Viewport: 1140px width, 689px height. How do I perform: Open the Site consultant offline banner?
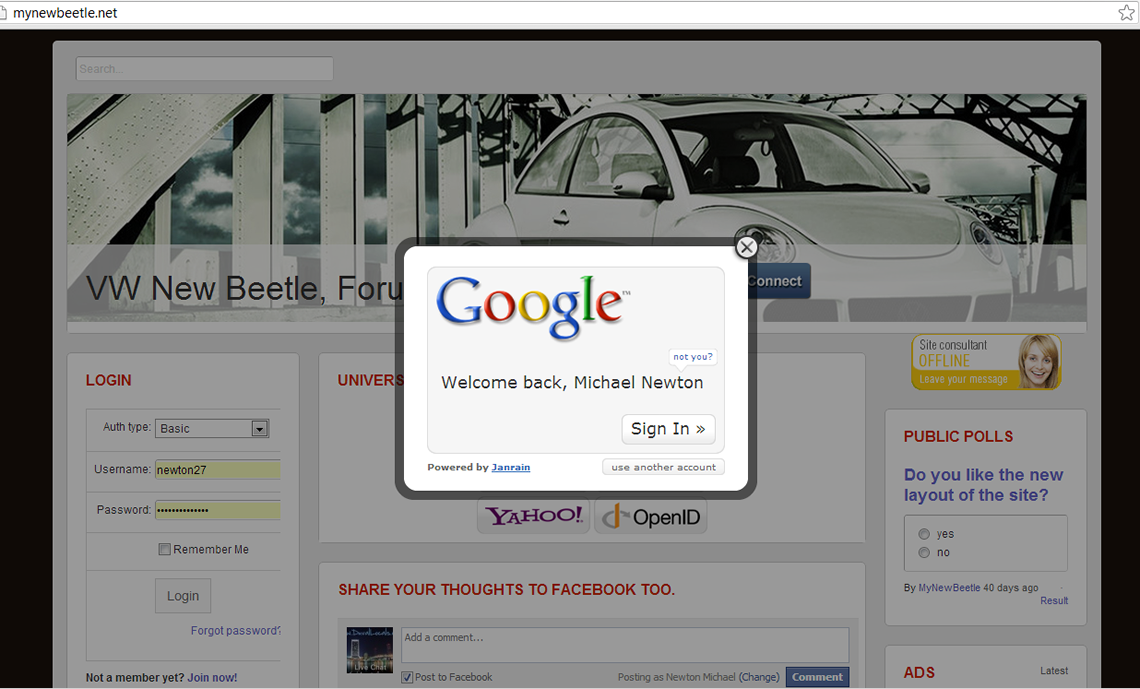(x=986, y=361)
